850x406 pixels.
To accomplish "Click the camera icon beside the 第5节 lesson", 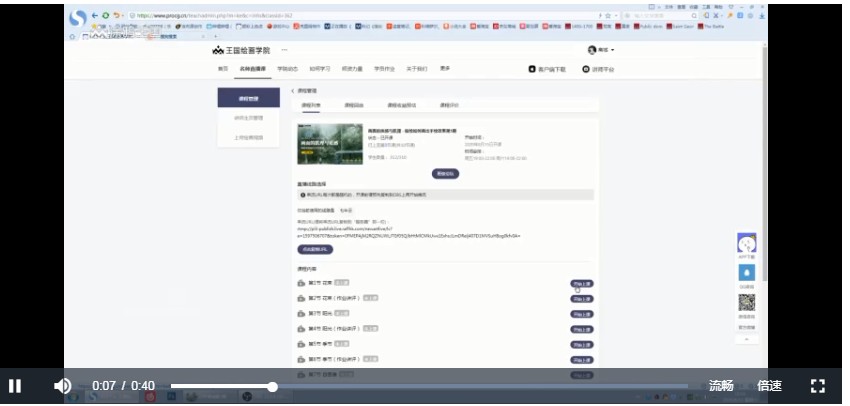I will 301,344.
